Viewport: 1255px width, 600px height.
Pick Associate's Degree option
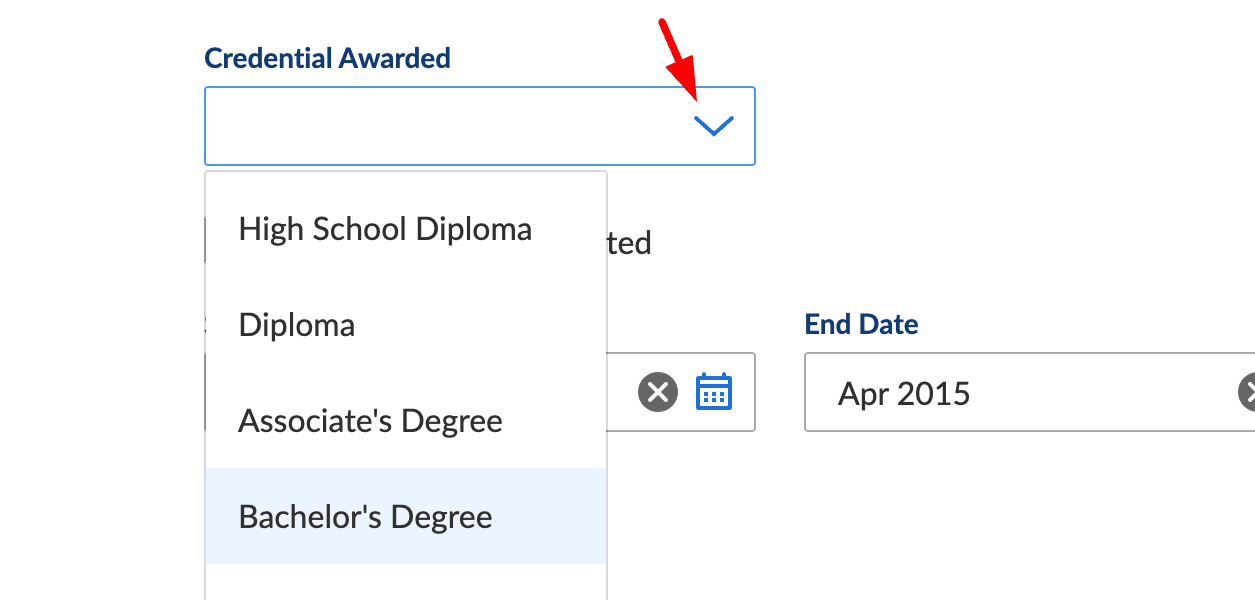(x=406, y=421)
